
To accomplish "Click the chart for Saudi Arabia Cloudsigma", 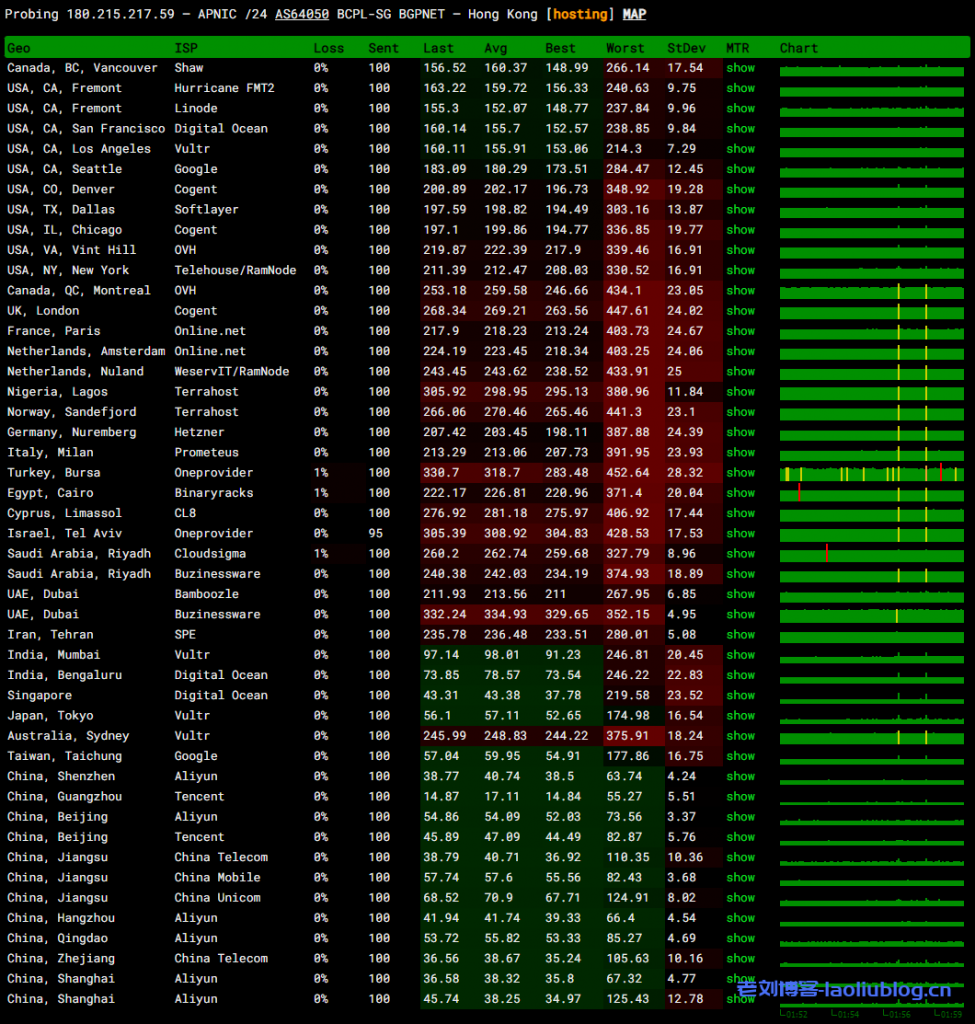I will pyautogui.click(x=872, y=554).
